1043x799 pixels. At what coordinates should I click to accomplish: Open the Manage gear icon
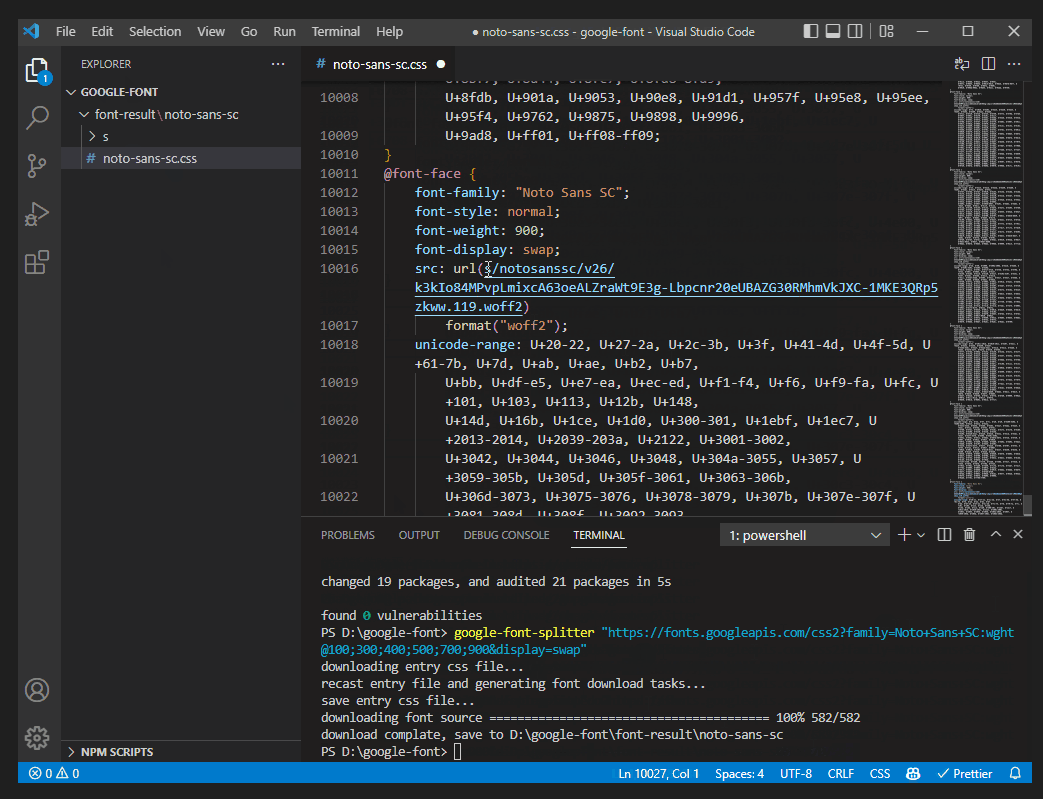(x=37, y=738)
